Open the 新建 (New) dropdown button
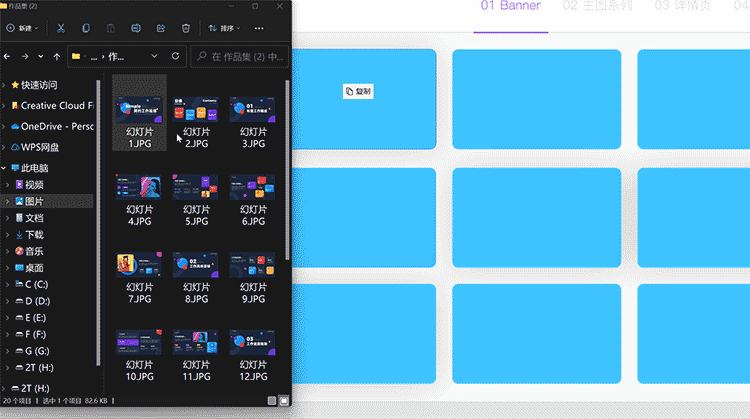The width and height of the screenshot is (750, 419). pyautogui.click(x=22, y=28)
